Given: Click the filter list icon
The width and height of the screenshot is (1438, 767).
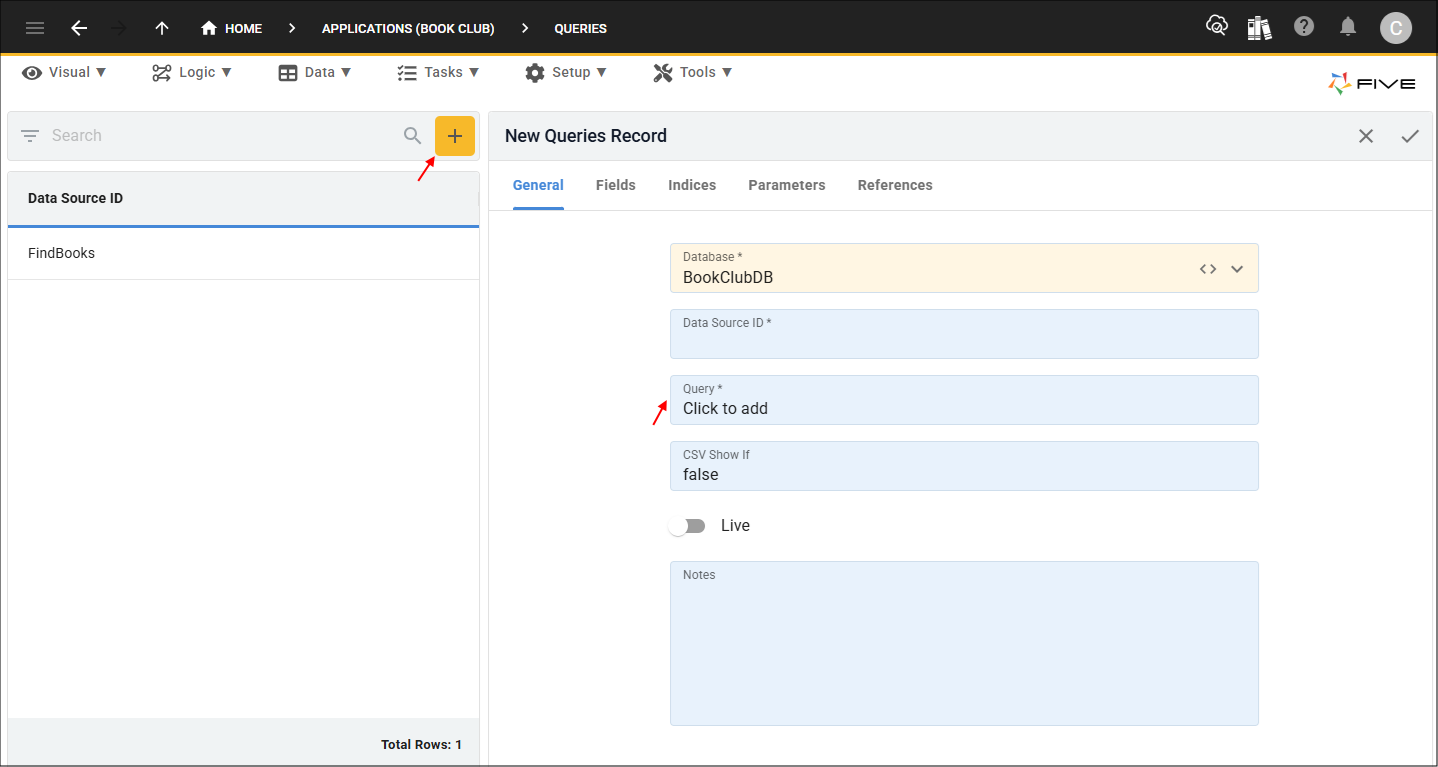Looking at the screenshot, I should (29, 135).
